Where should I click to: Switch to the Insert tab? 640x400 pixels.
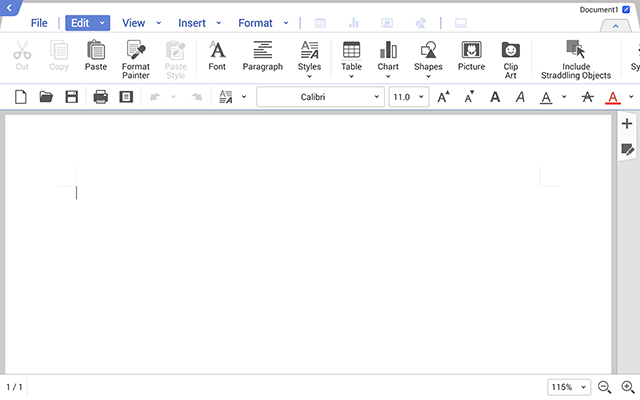click(192, 23)
